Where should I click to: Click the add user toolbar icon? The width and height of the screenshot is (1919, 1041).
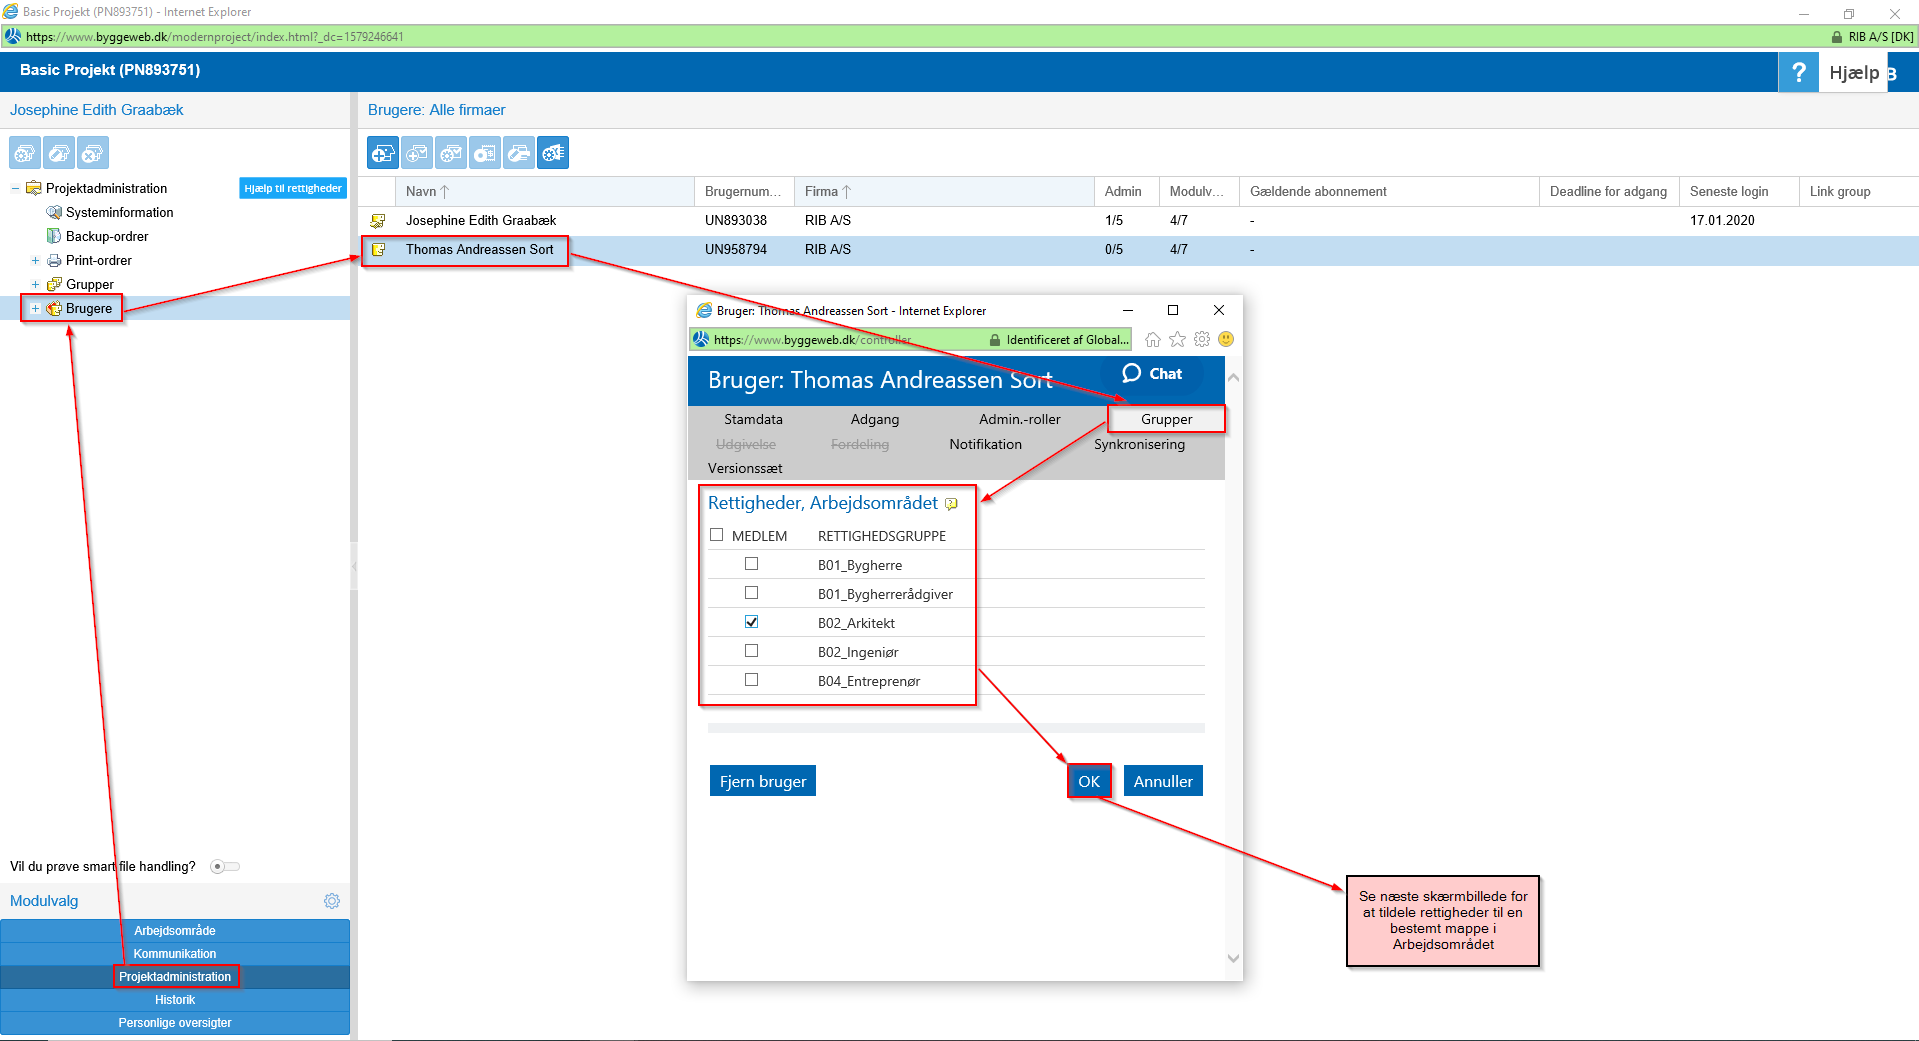point(383,153)
